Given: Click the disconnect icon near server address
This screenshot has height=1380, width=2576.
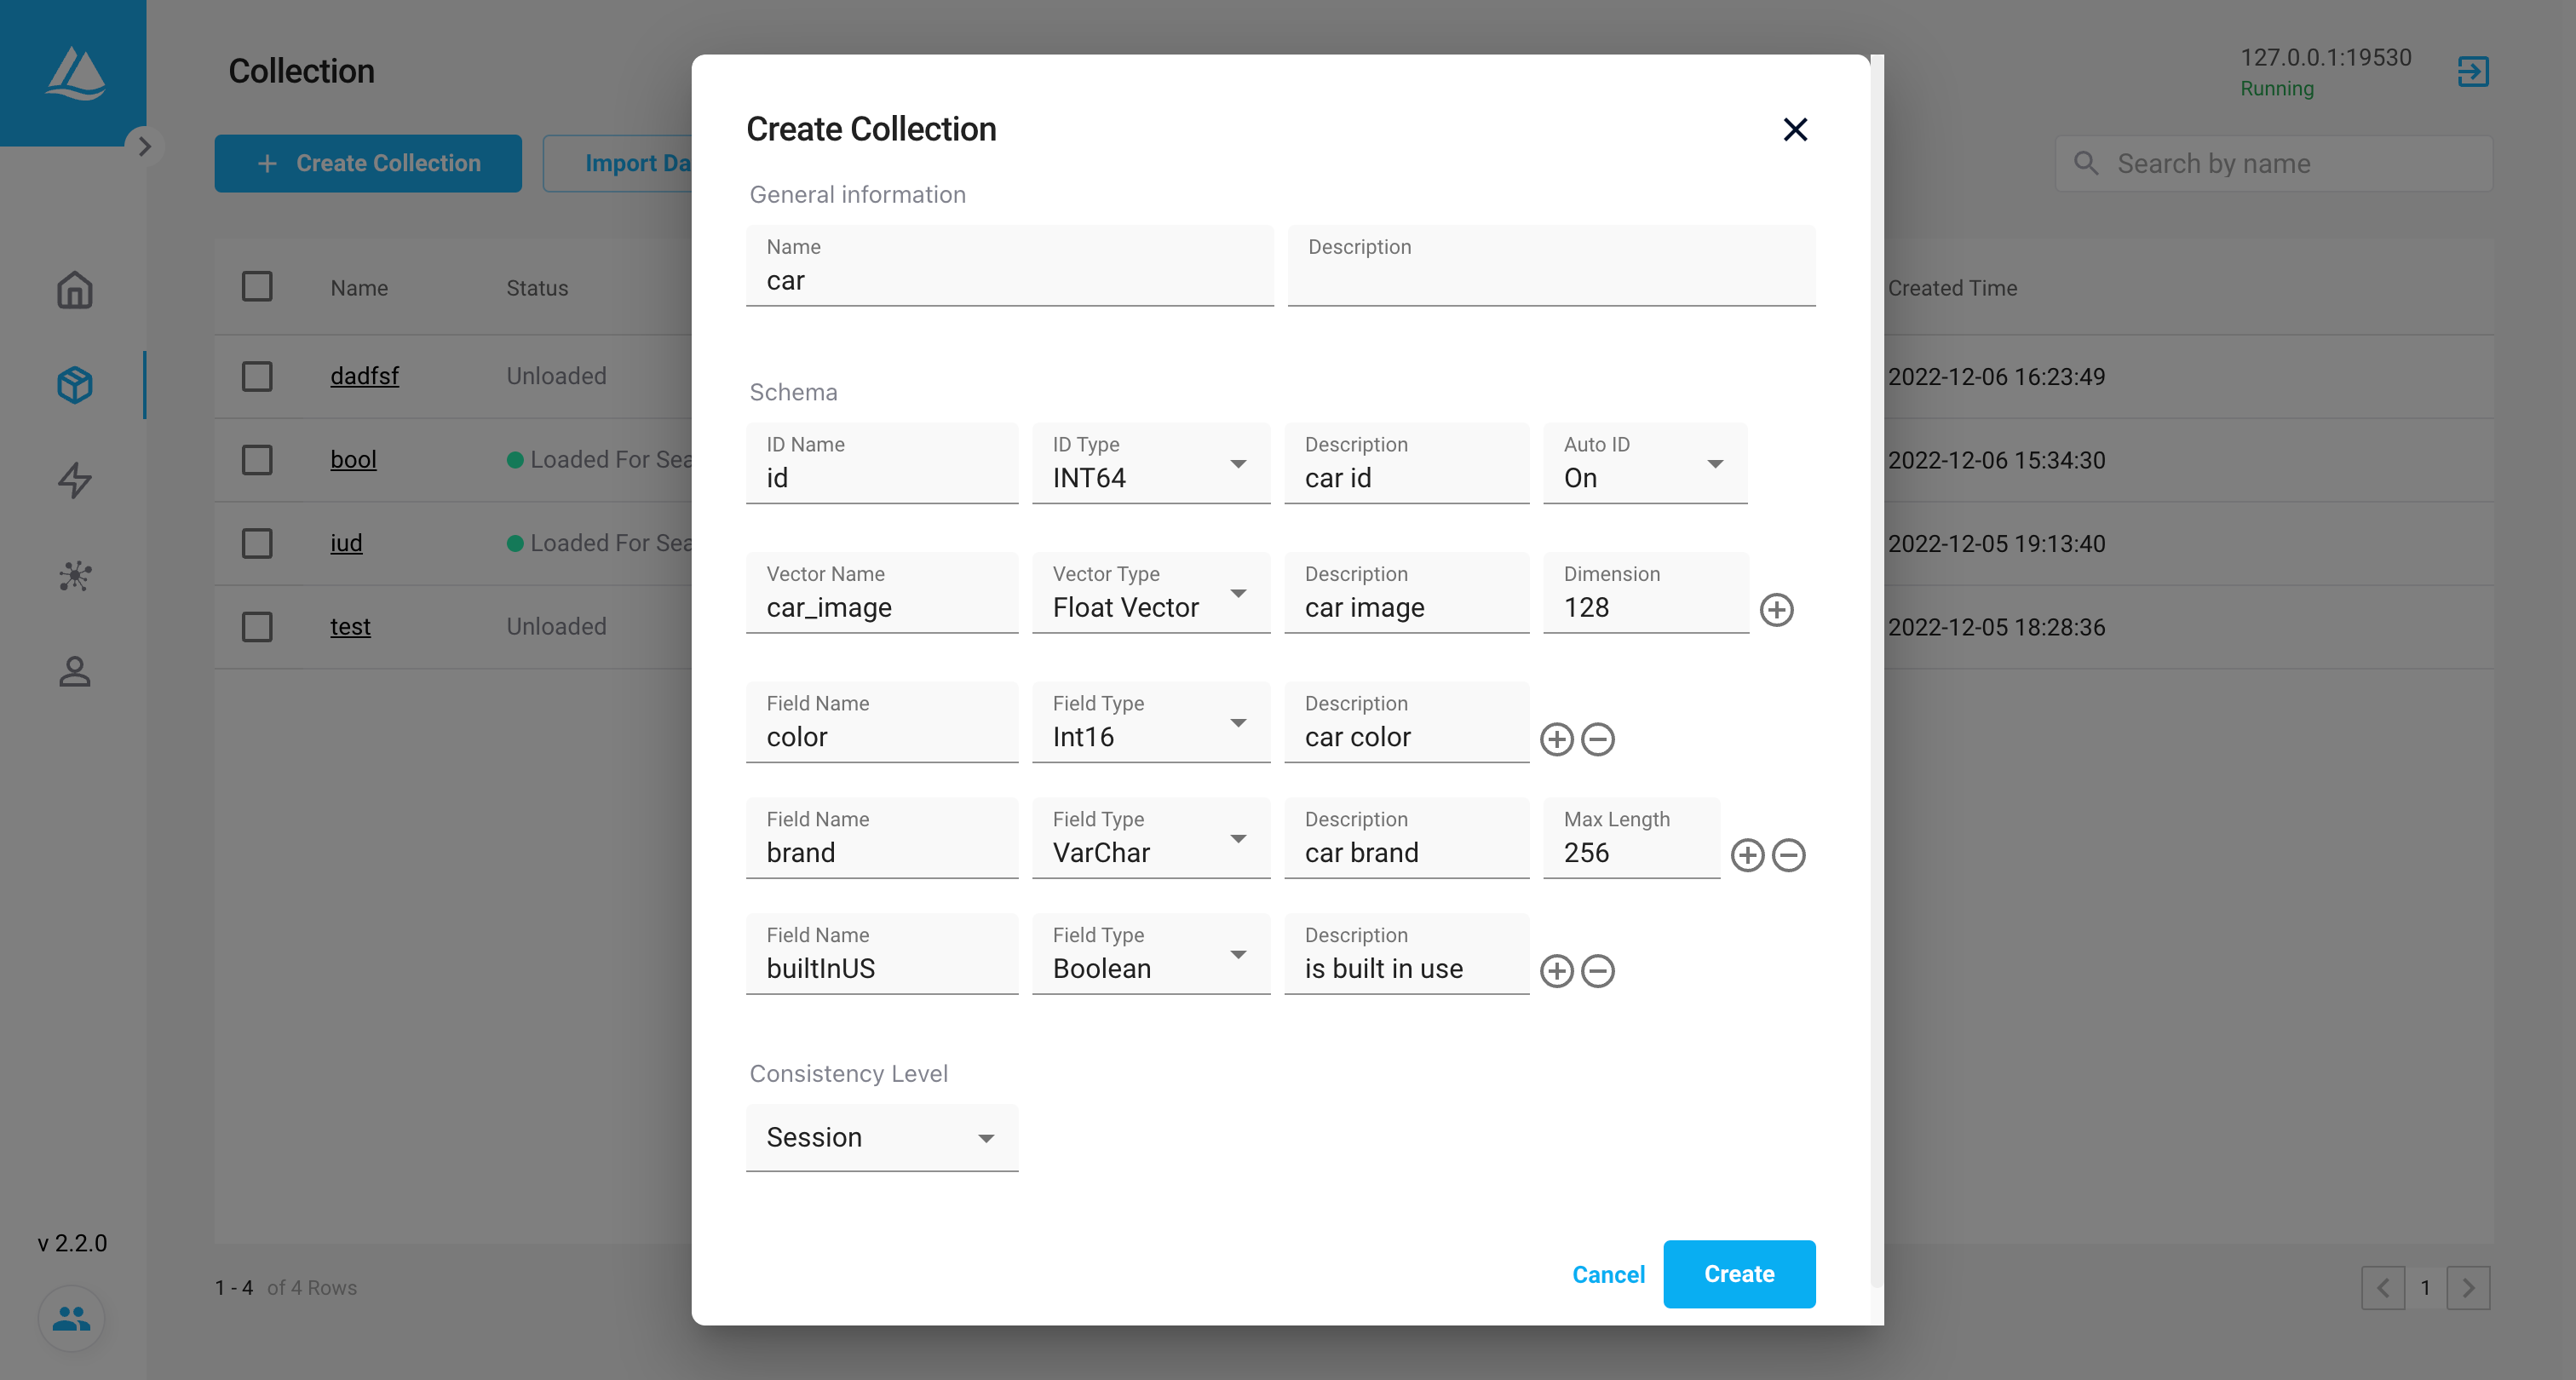Looking at the screenshot, I should pyautogui.click(x=2472, y=72).
